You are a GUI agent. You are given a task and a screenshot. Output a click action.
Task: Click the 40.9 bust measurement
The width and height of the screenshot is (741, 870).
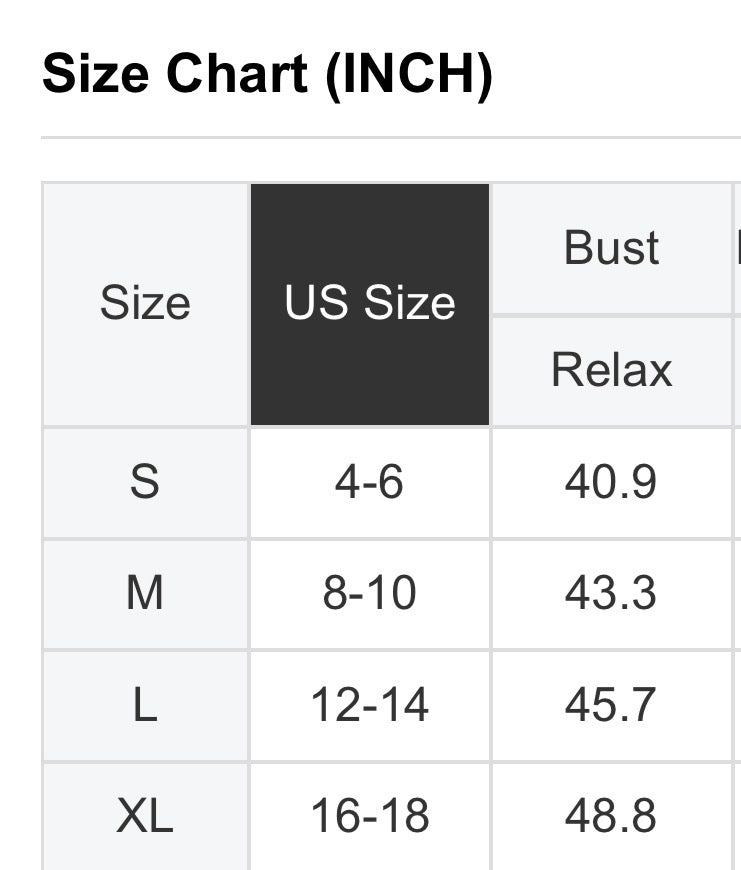tap(611, 482)
